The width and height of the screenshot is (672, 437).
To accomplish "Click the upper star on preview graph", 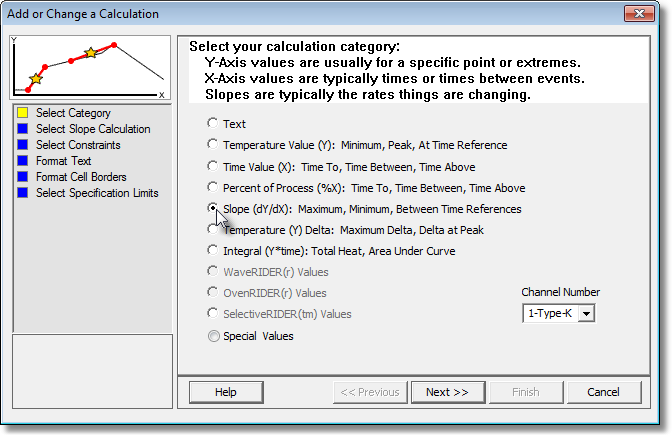I will pos(90,53).
